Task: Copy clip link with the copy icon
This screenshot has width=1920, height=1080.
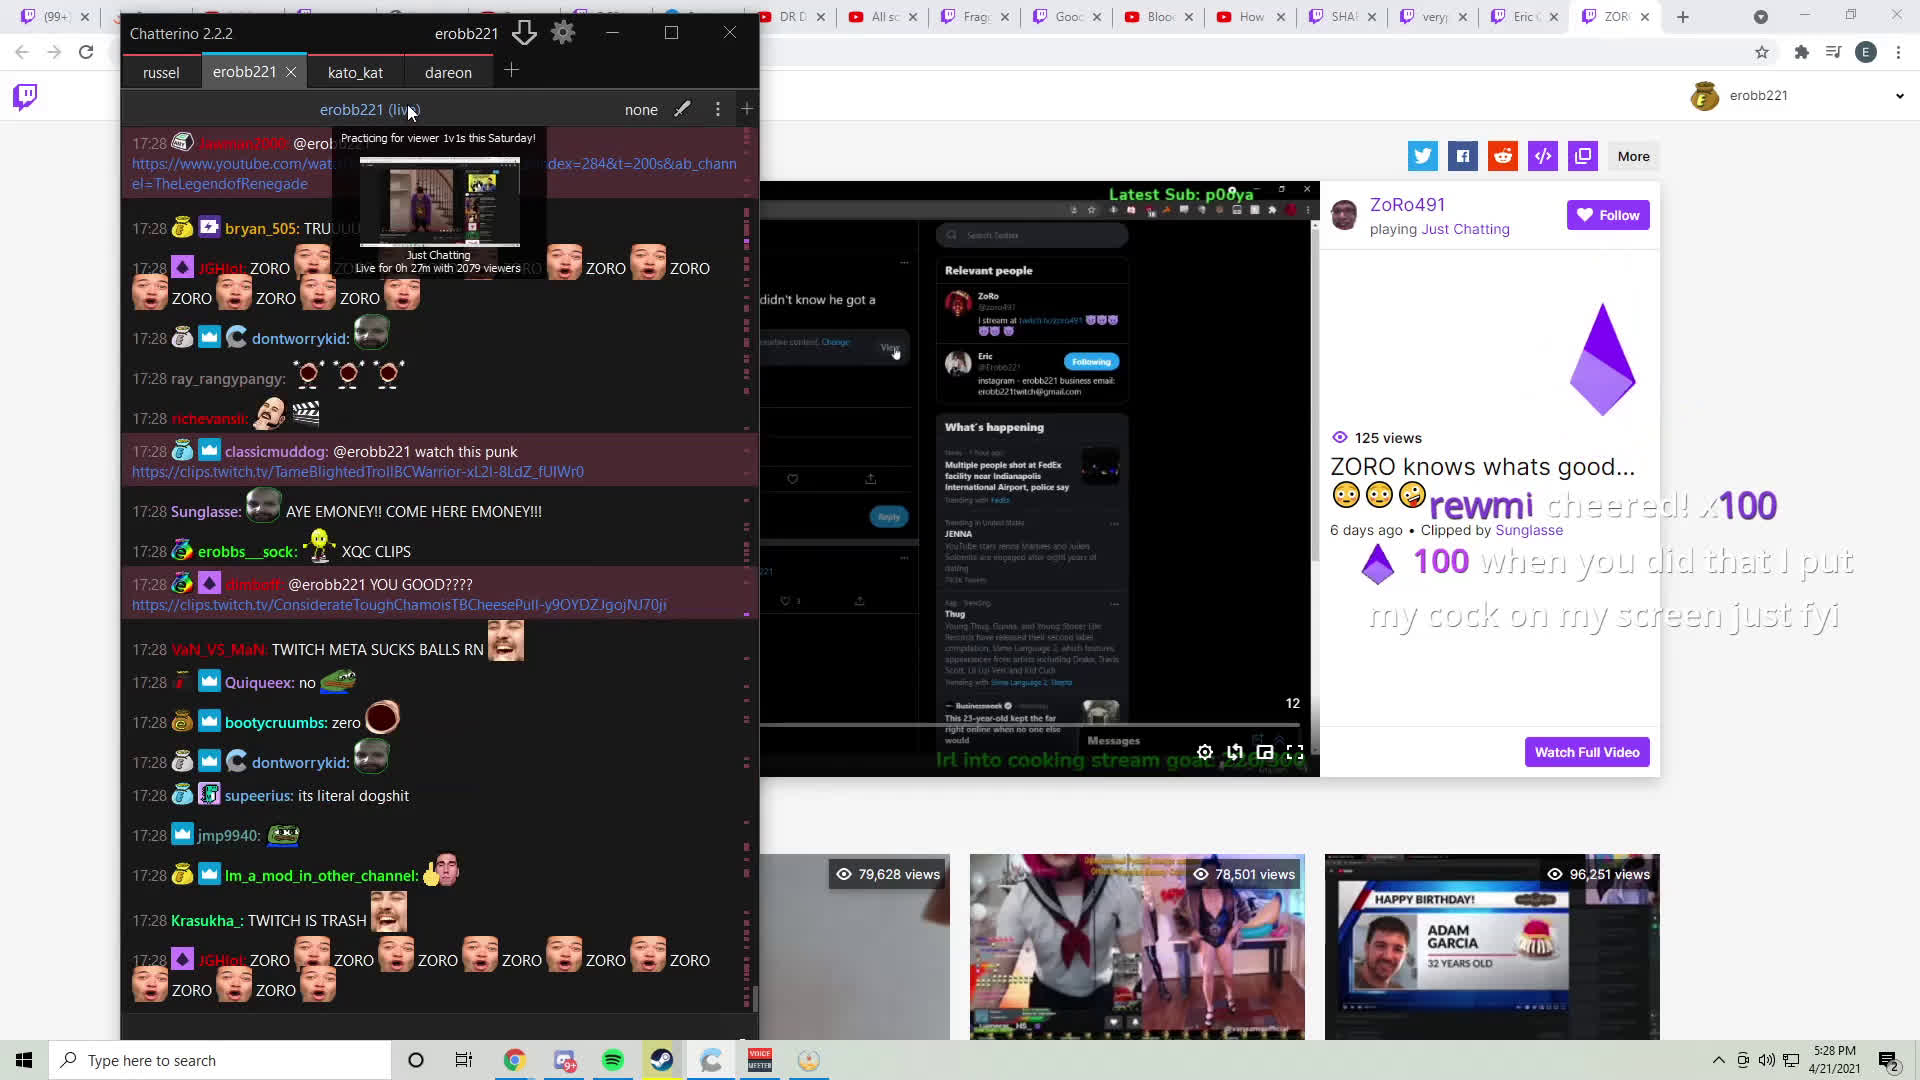Action: [x=1582, y=156]
